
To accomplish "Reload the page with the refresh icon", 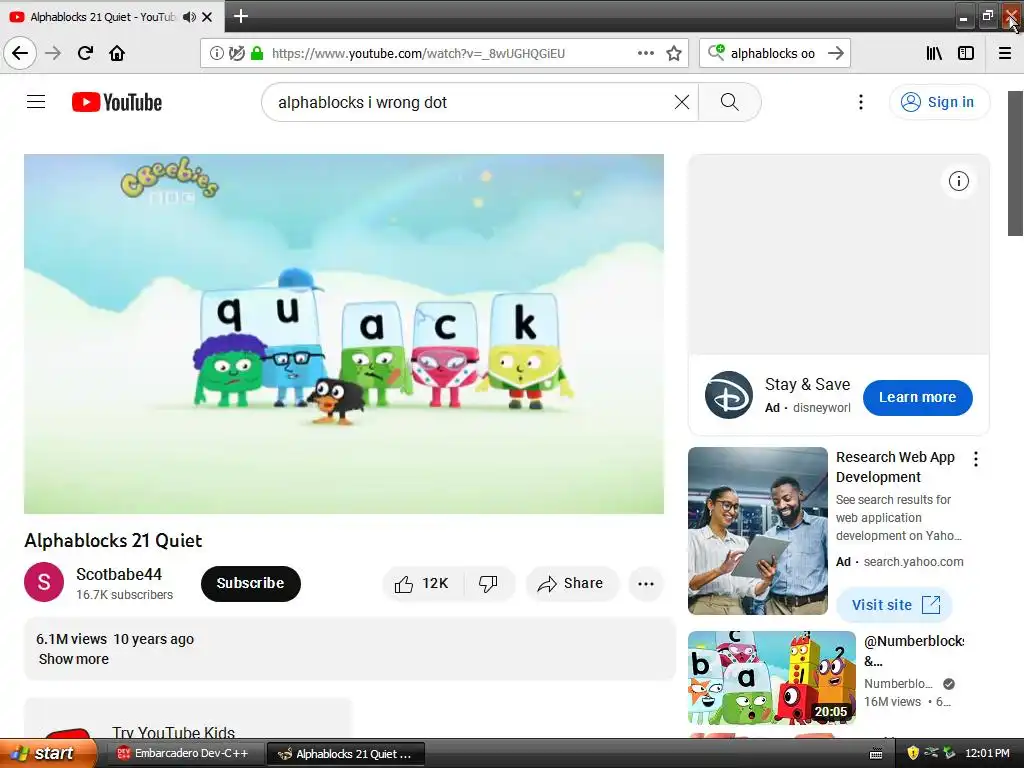I will tap(85, 53).
